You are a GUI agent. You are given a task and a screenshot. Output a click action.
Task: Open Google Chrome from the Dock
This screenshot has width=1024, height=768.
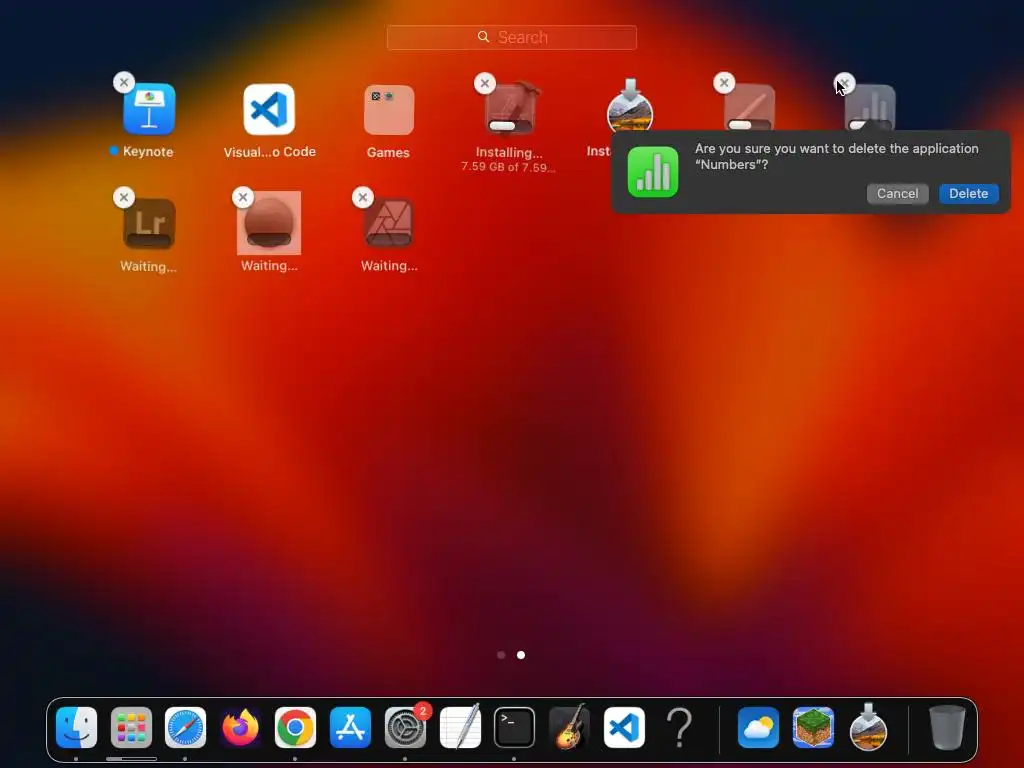coord(295,727)
